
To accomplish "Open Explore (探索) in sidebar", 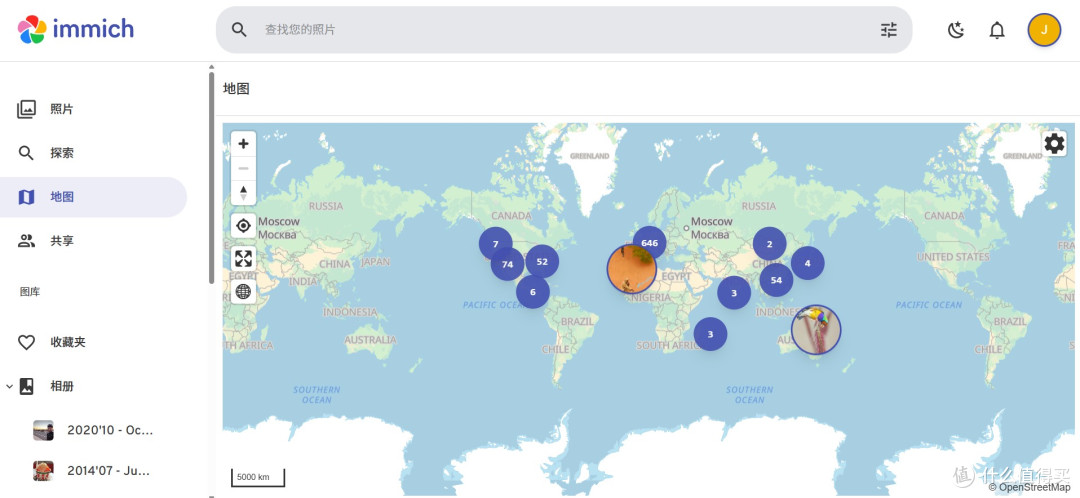I will point(94,153).
